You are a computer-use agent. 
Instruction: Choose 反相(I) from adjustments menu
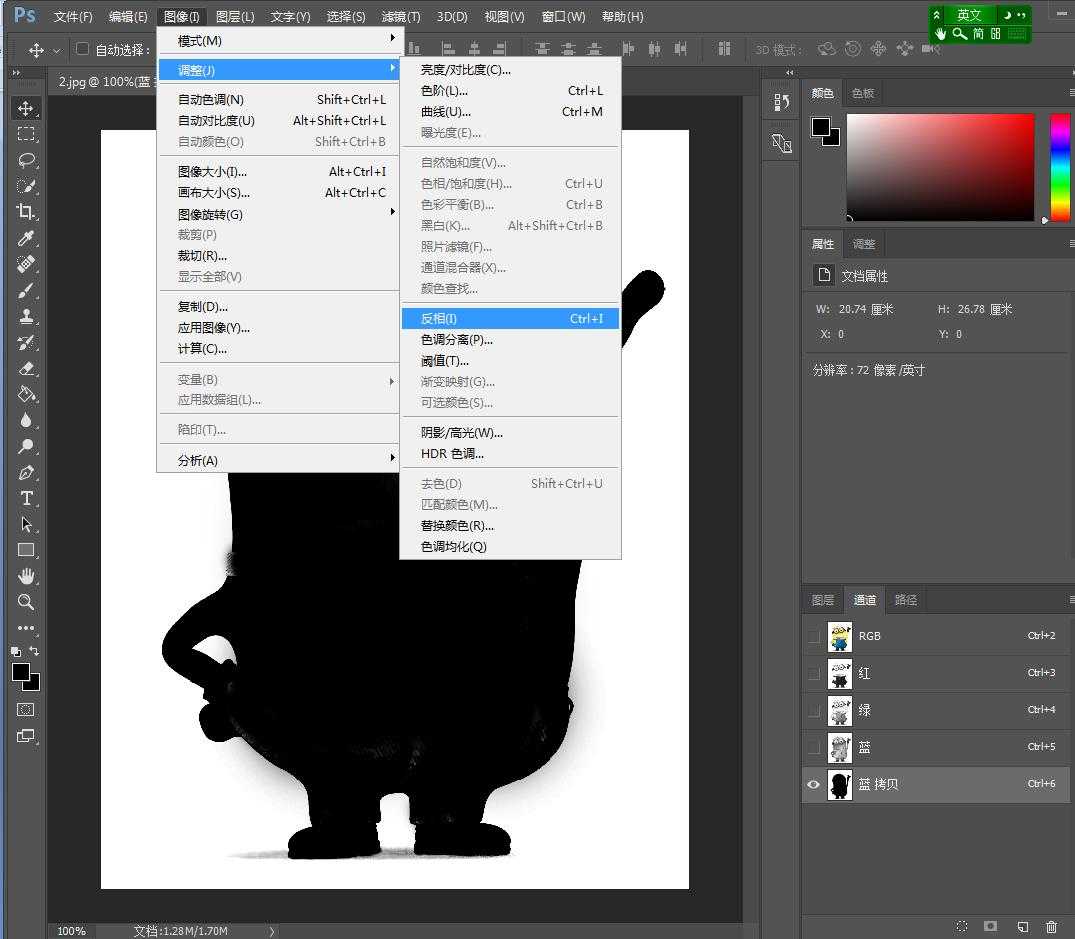click(x=510, y=318)
